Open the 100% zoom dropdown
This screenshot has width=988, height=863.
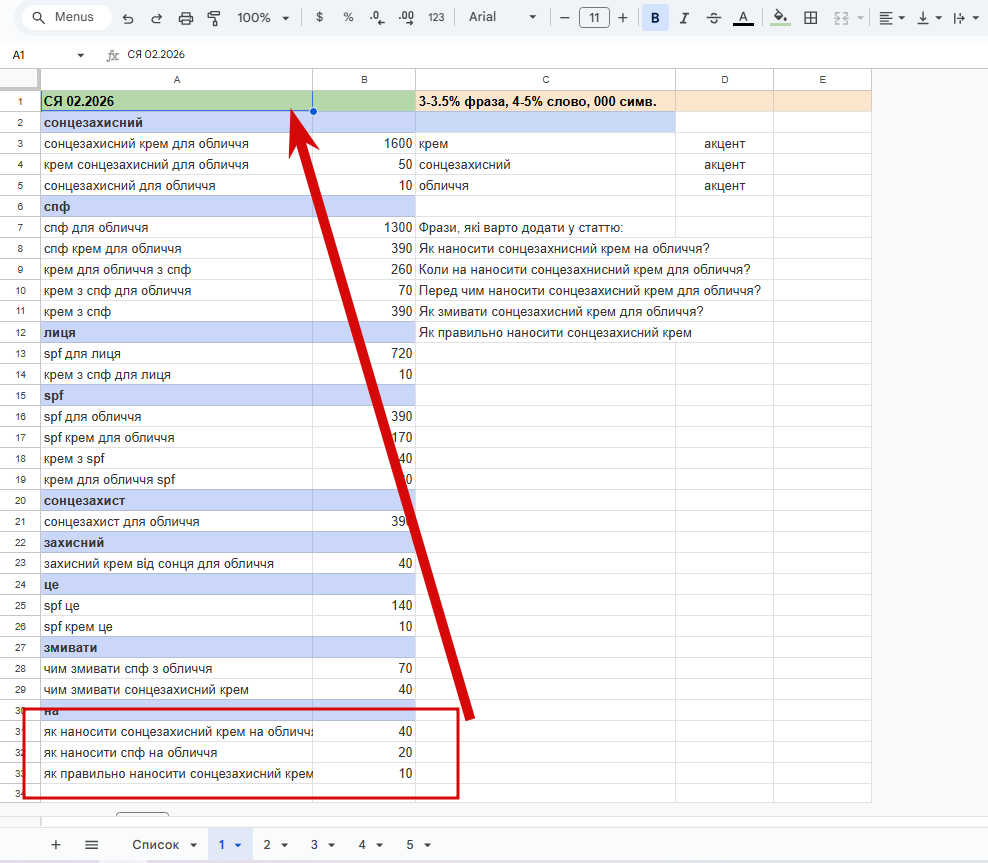263,18
